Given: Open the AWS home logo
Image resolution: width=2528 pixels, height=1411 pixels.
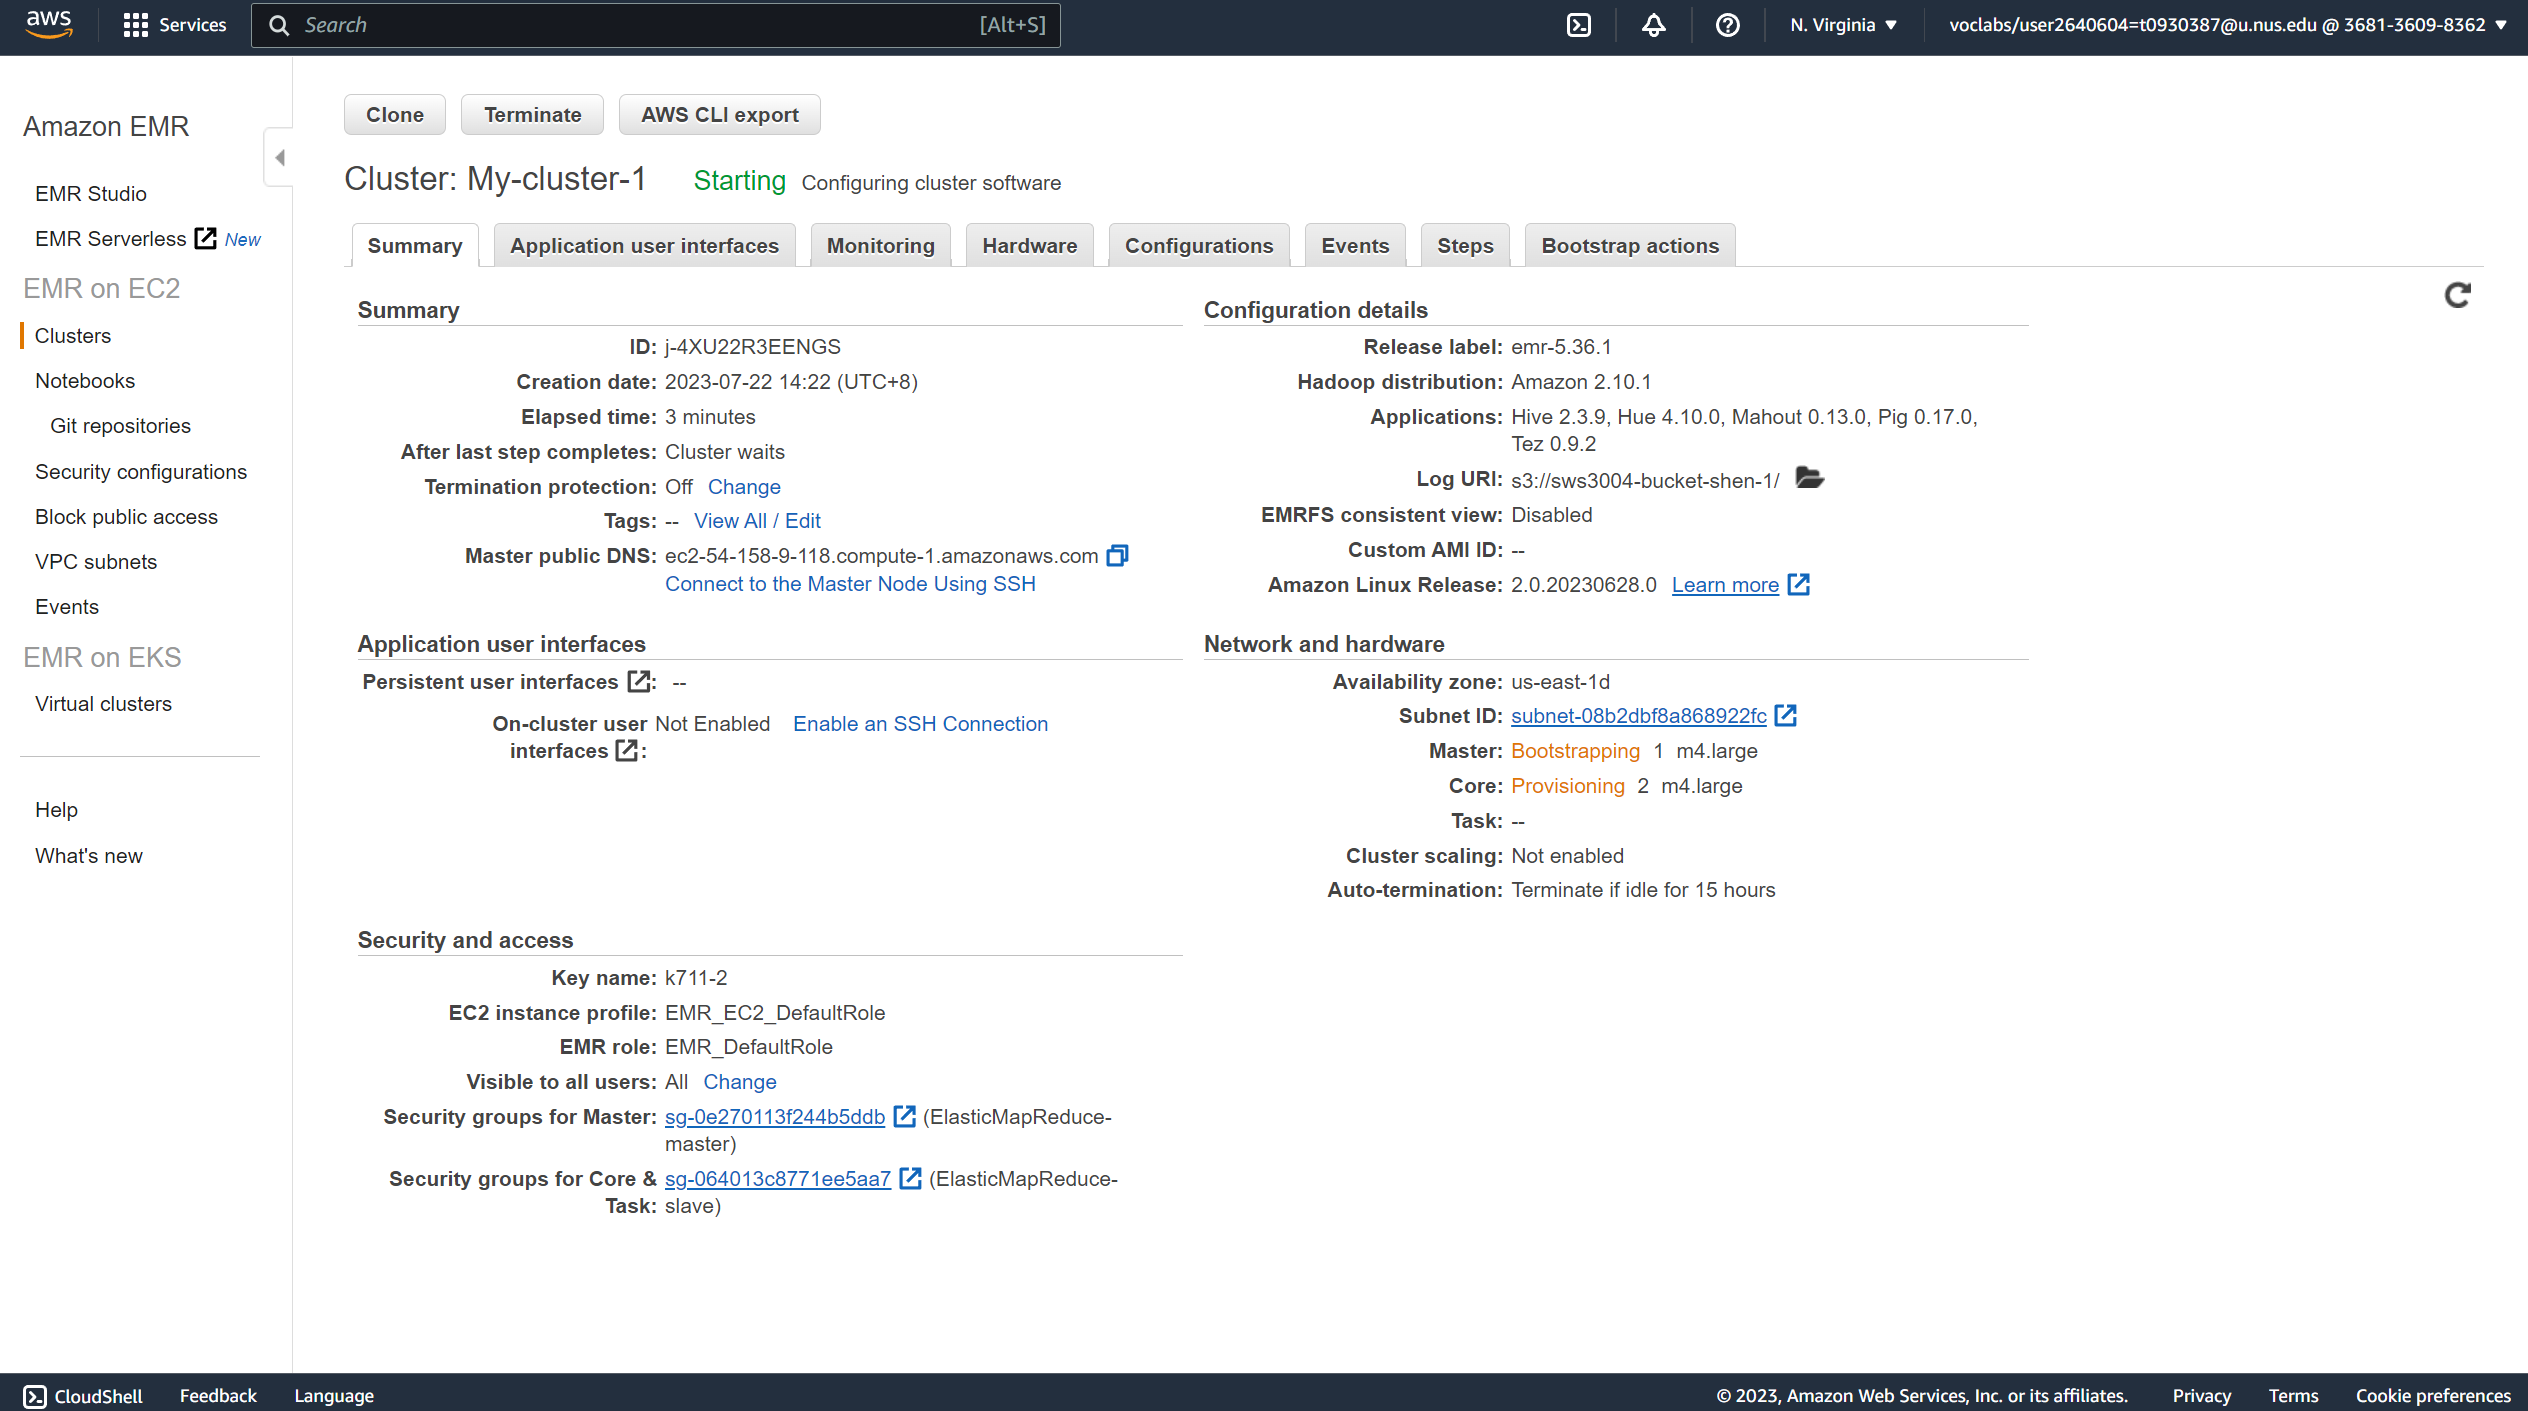Looking at the screenshot, I should (x=48, y=24).
